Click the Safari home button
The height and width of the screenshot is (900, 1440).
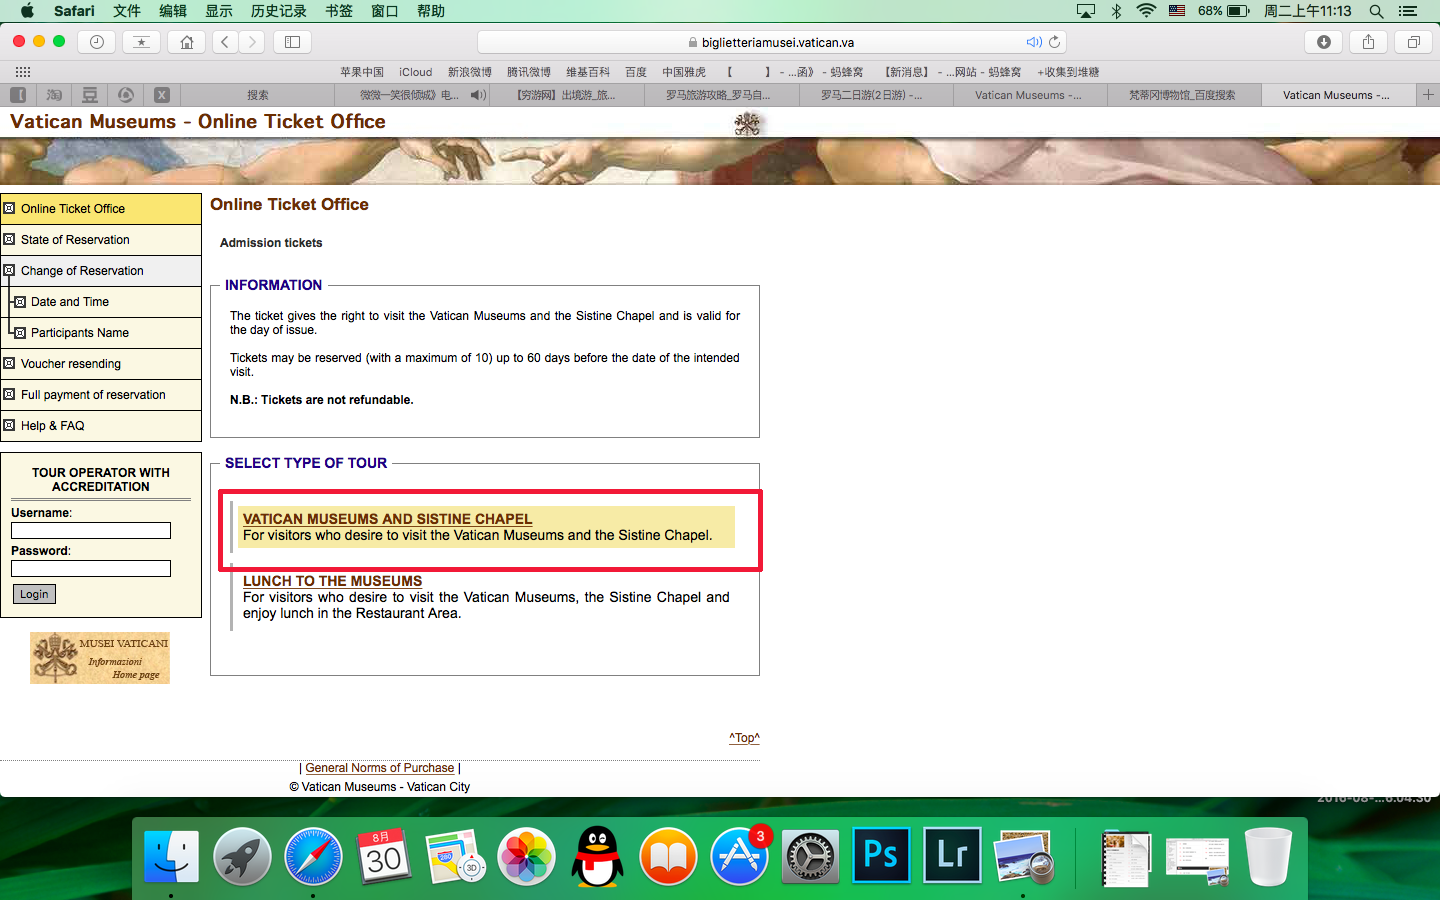186,42
